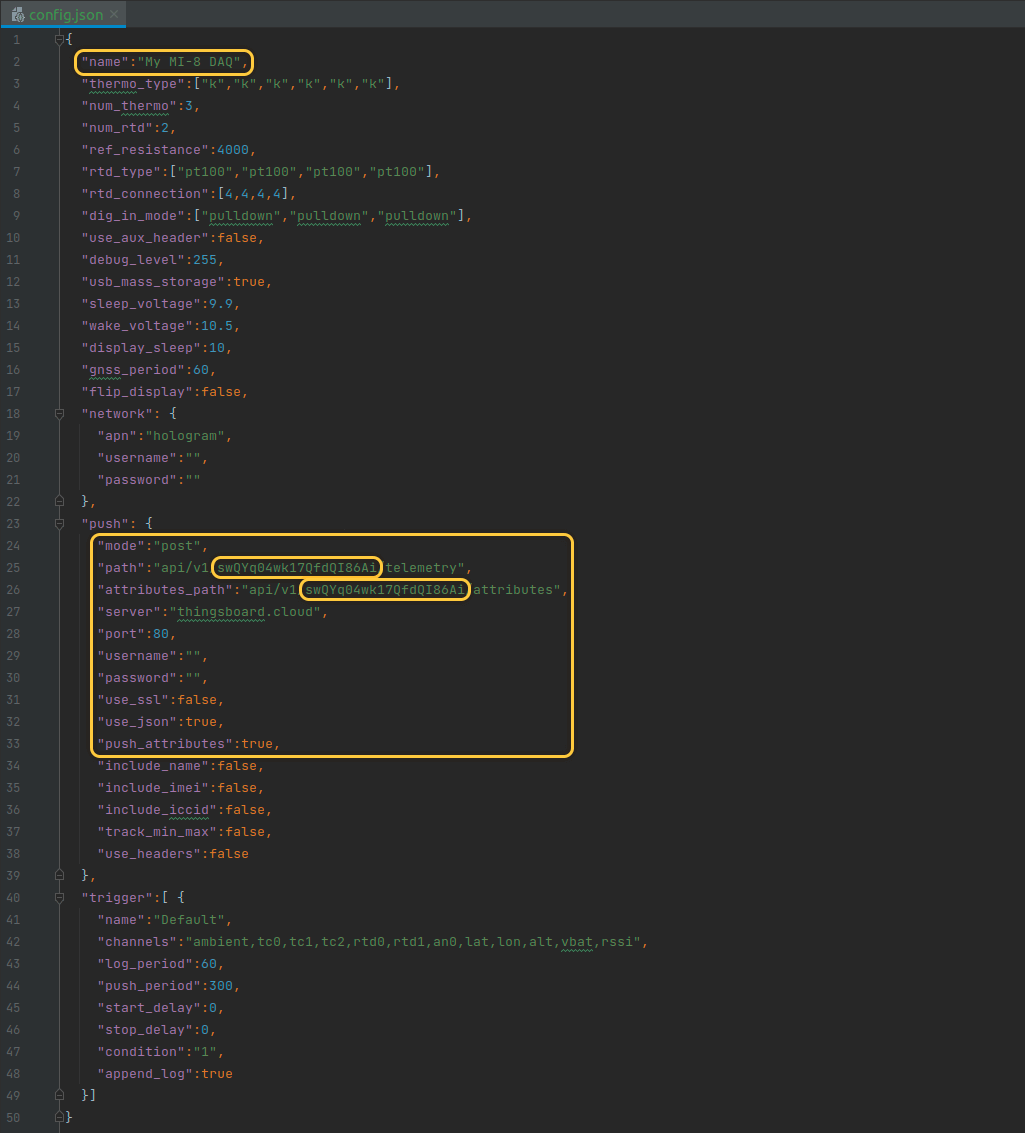Fold the "trigger" array on line 40
Screen dimensions: 1025x1133
pos(59,897)
